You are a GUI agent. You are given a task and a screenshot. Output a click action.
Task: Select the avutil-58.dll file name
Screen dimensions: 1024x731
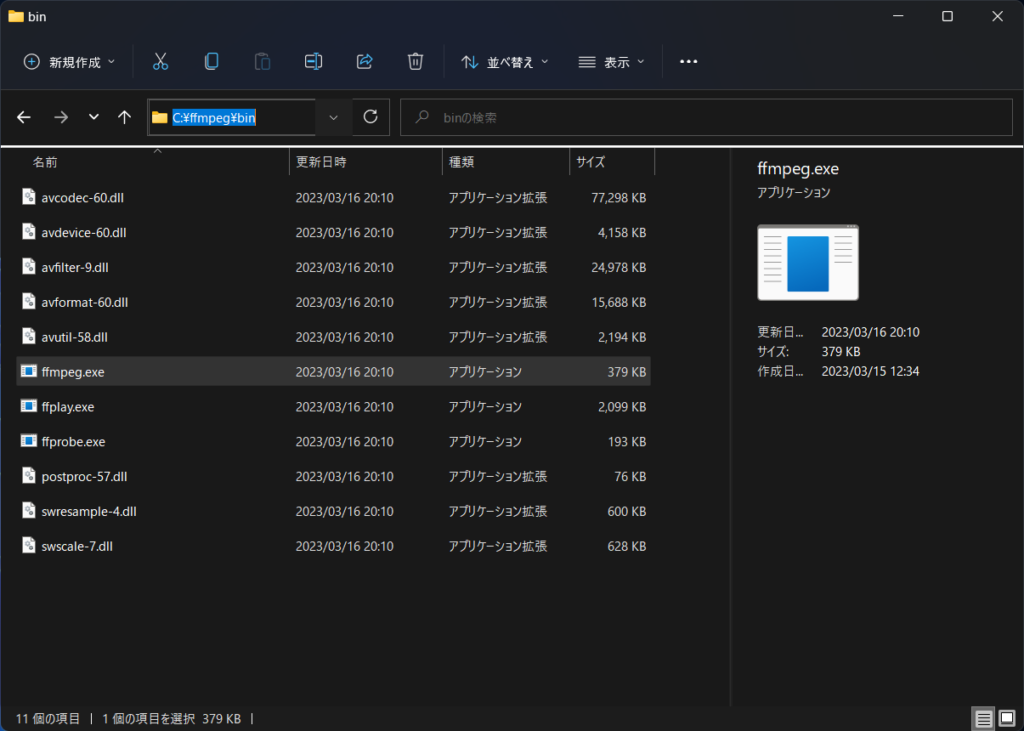74,337
